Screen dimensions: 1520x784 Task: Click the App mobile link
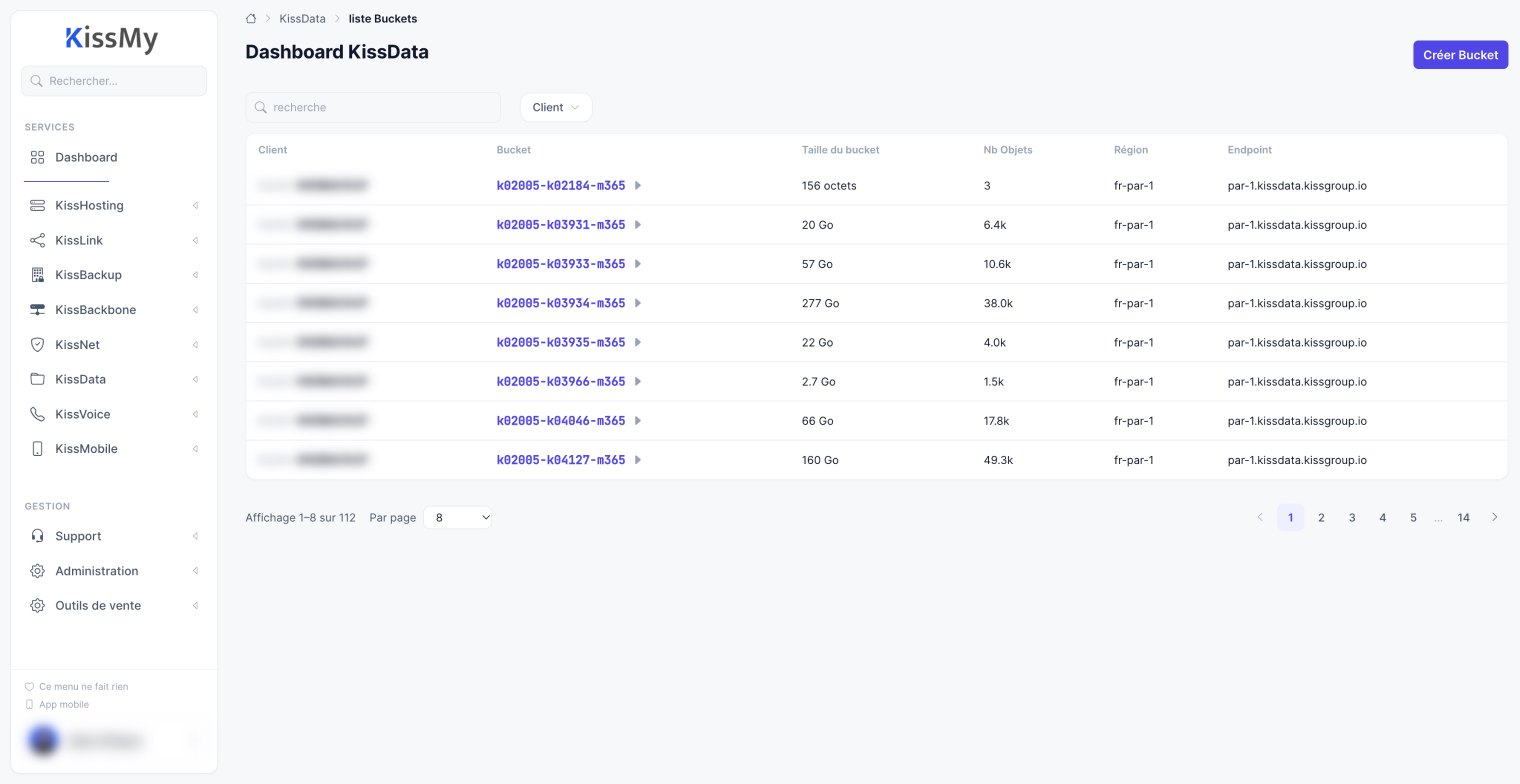(x=64, y=705)
